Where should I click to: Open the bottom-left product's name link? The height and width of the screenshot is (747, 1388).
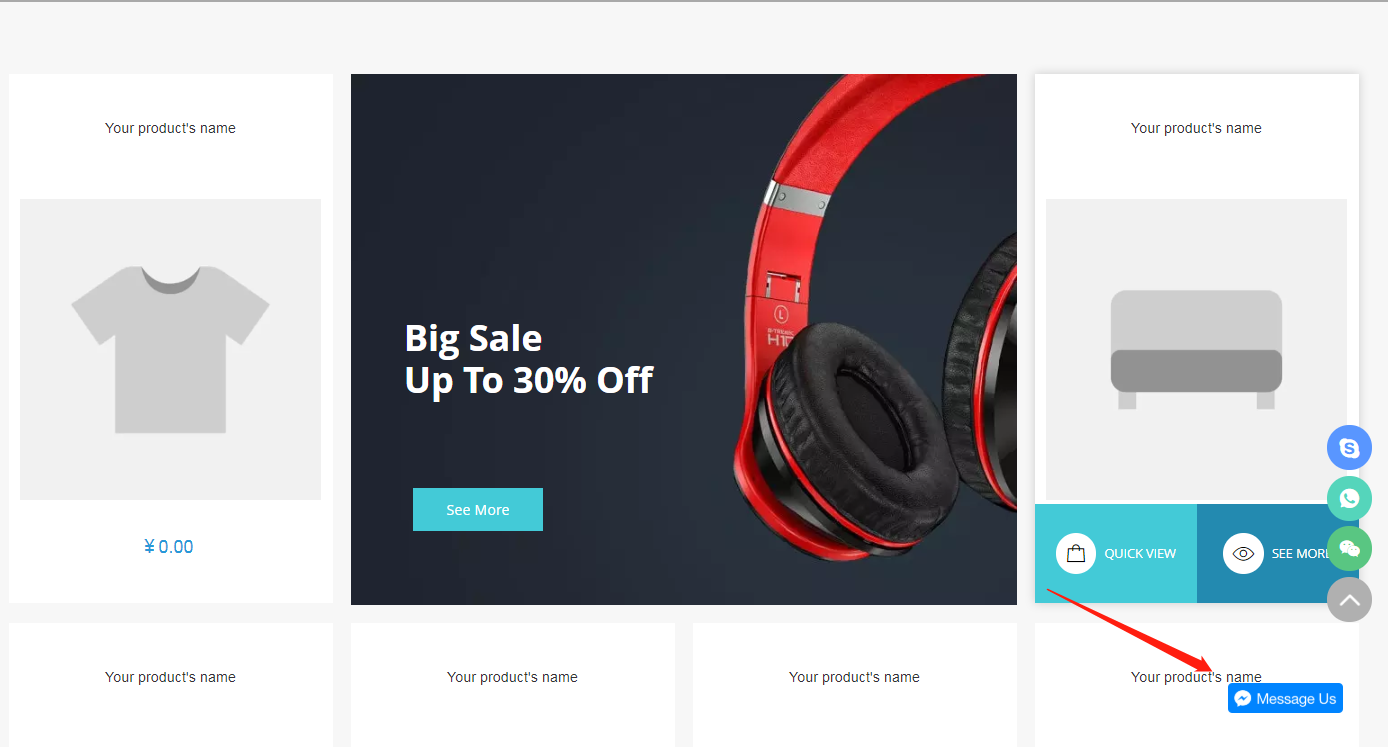click(170, 677)
